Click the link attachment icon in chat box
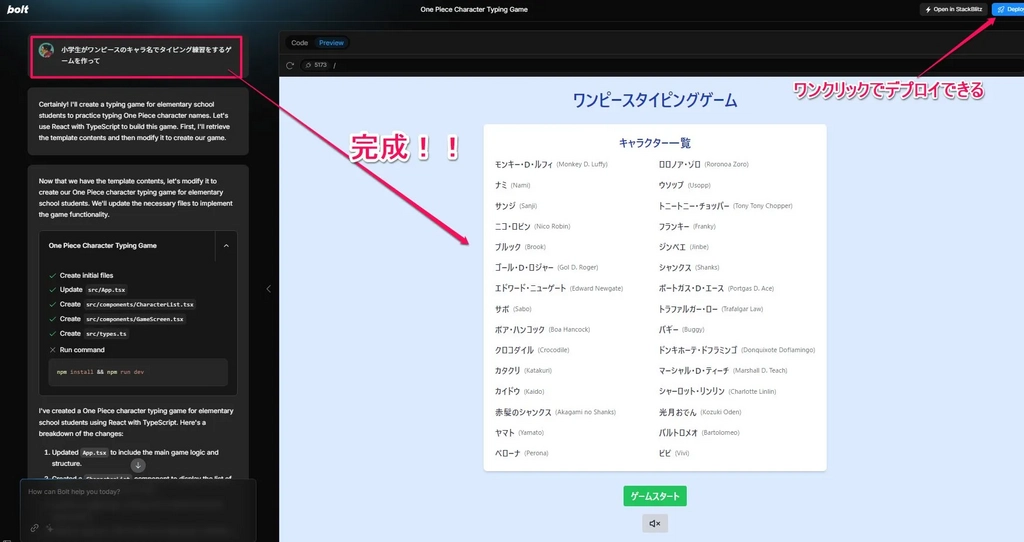This screenshot has height=542, width=1024. 34,528
